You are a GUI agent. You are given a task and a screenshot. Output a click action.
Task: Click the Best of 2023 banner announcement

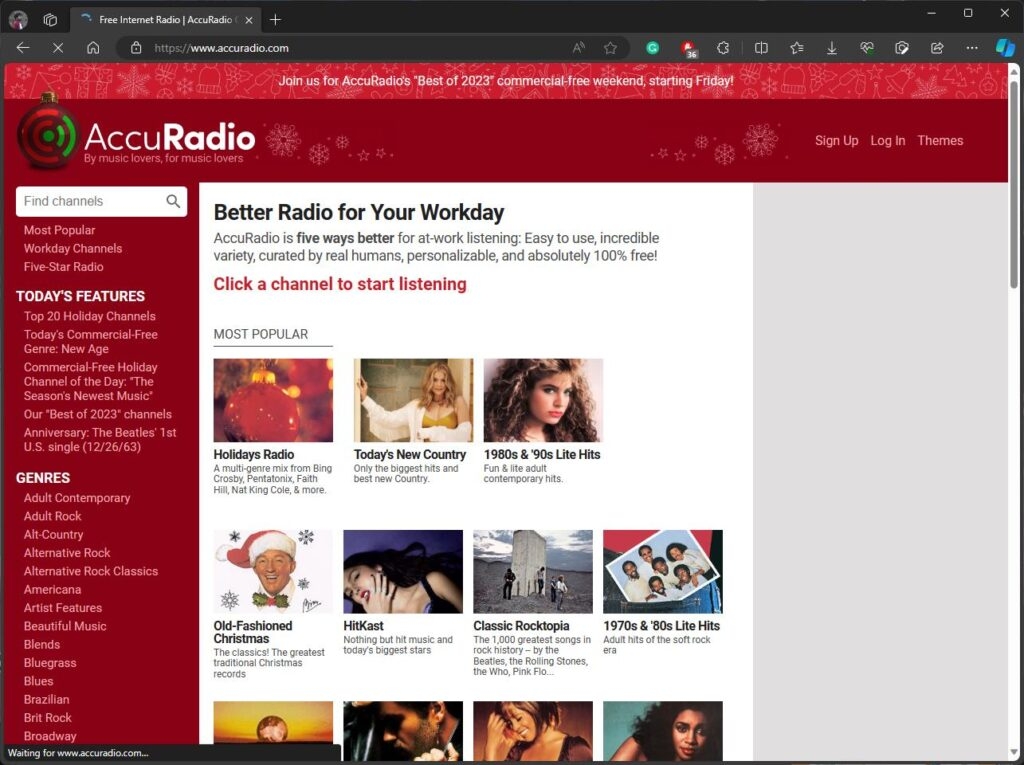[x=505, y=81]
